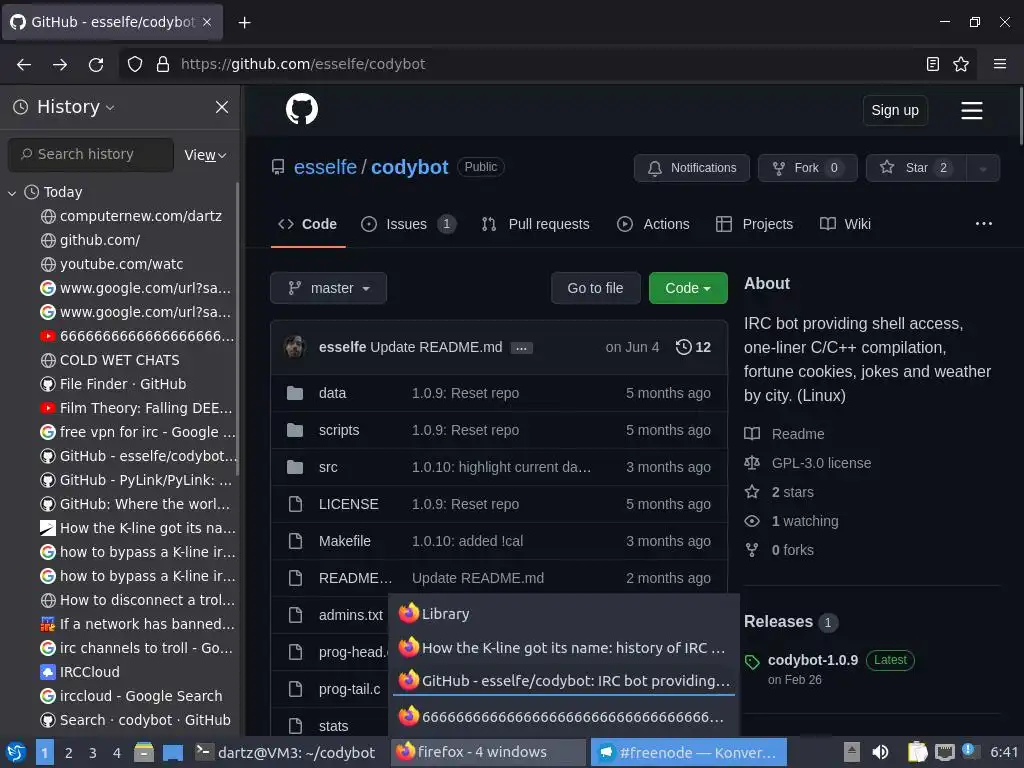Click the volume speaker tray icon
This screenshot has height=768, width=1024.
click(x=880, y=752)
